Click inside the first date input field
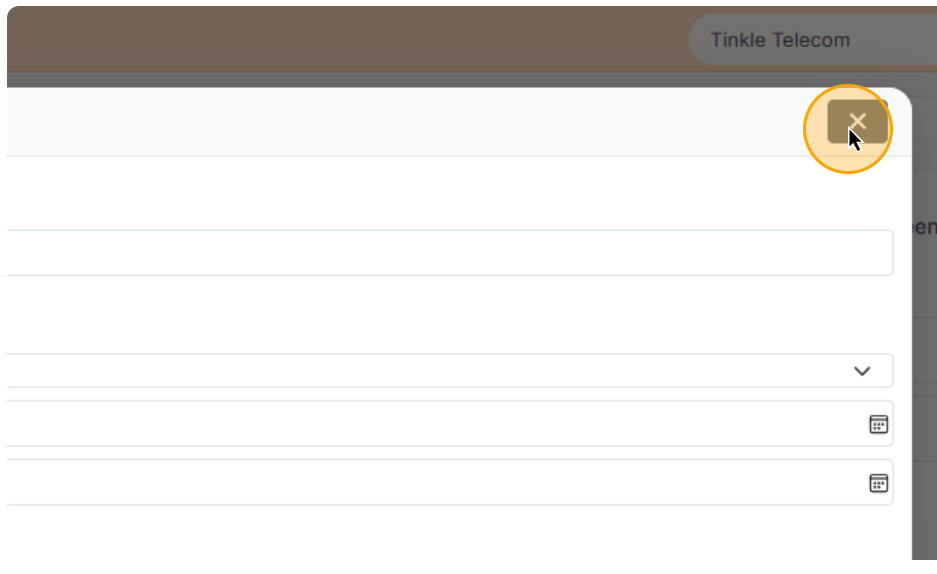The width and height of the screenshot is (937, 574). [x=430, y=424]
